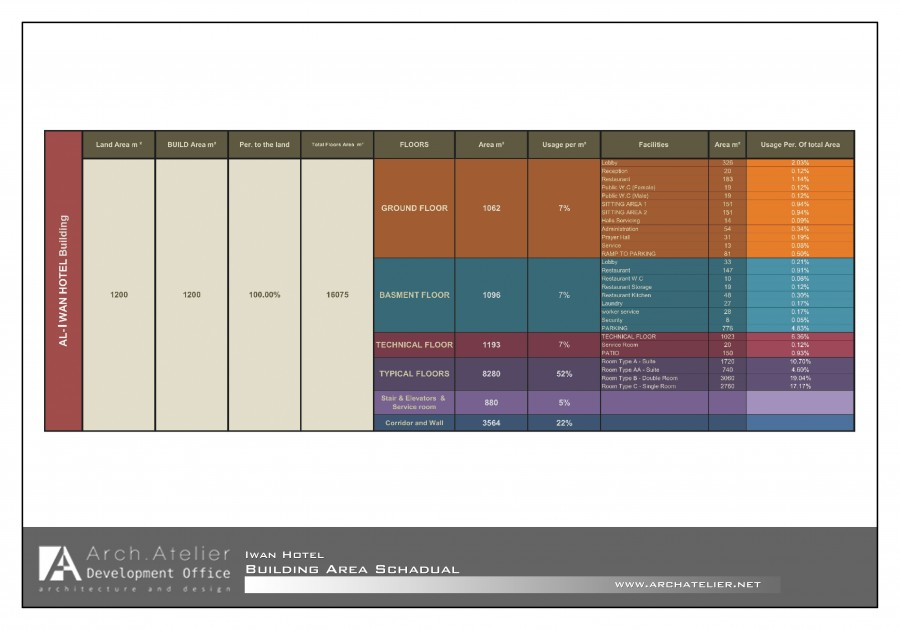
Task: Select the BUILD Area m² column header
Action: pos(191,145)
